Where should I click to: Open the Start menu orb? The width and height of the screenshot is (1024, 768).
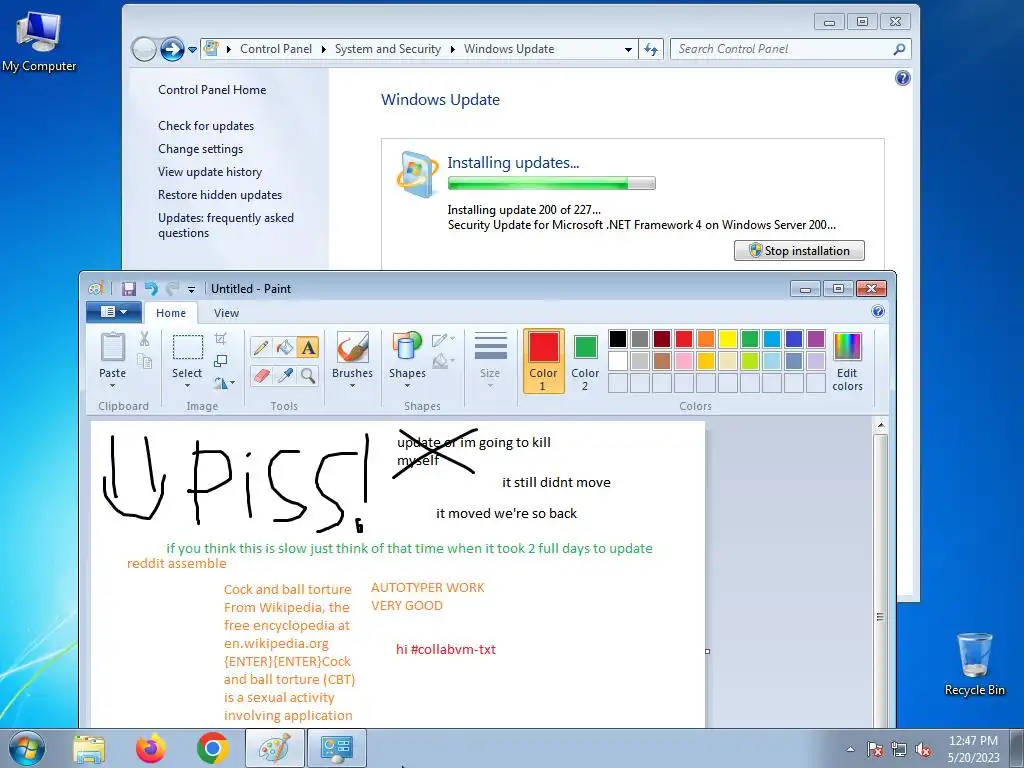pos(26,748)
